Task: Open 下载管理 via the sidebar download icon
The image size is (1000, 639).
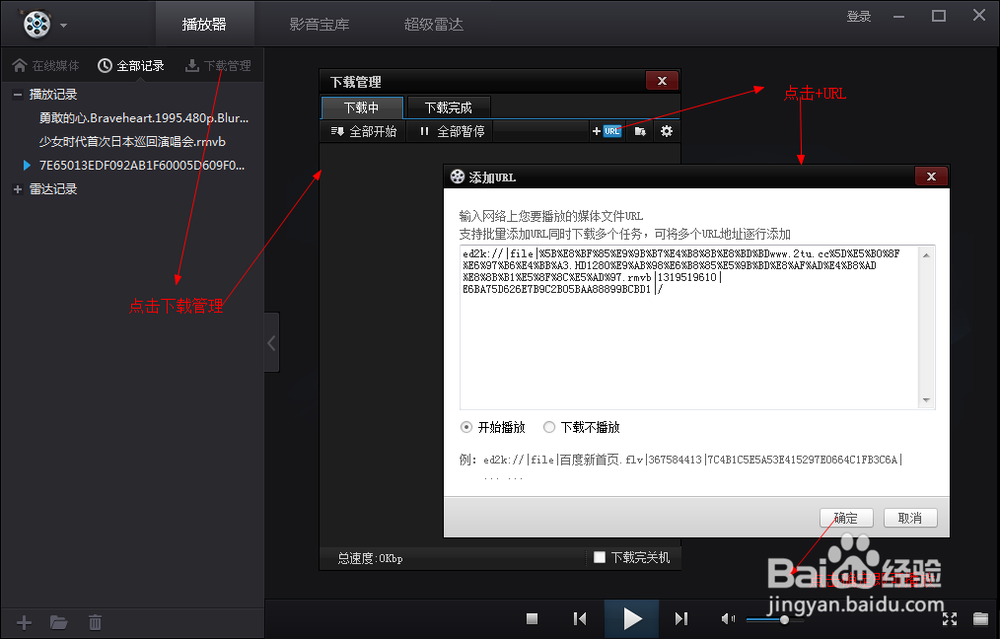Action: (194, 65)
